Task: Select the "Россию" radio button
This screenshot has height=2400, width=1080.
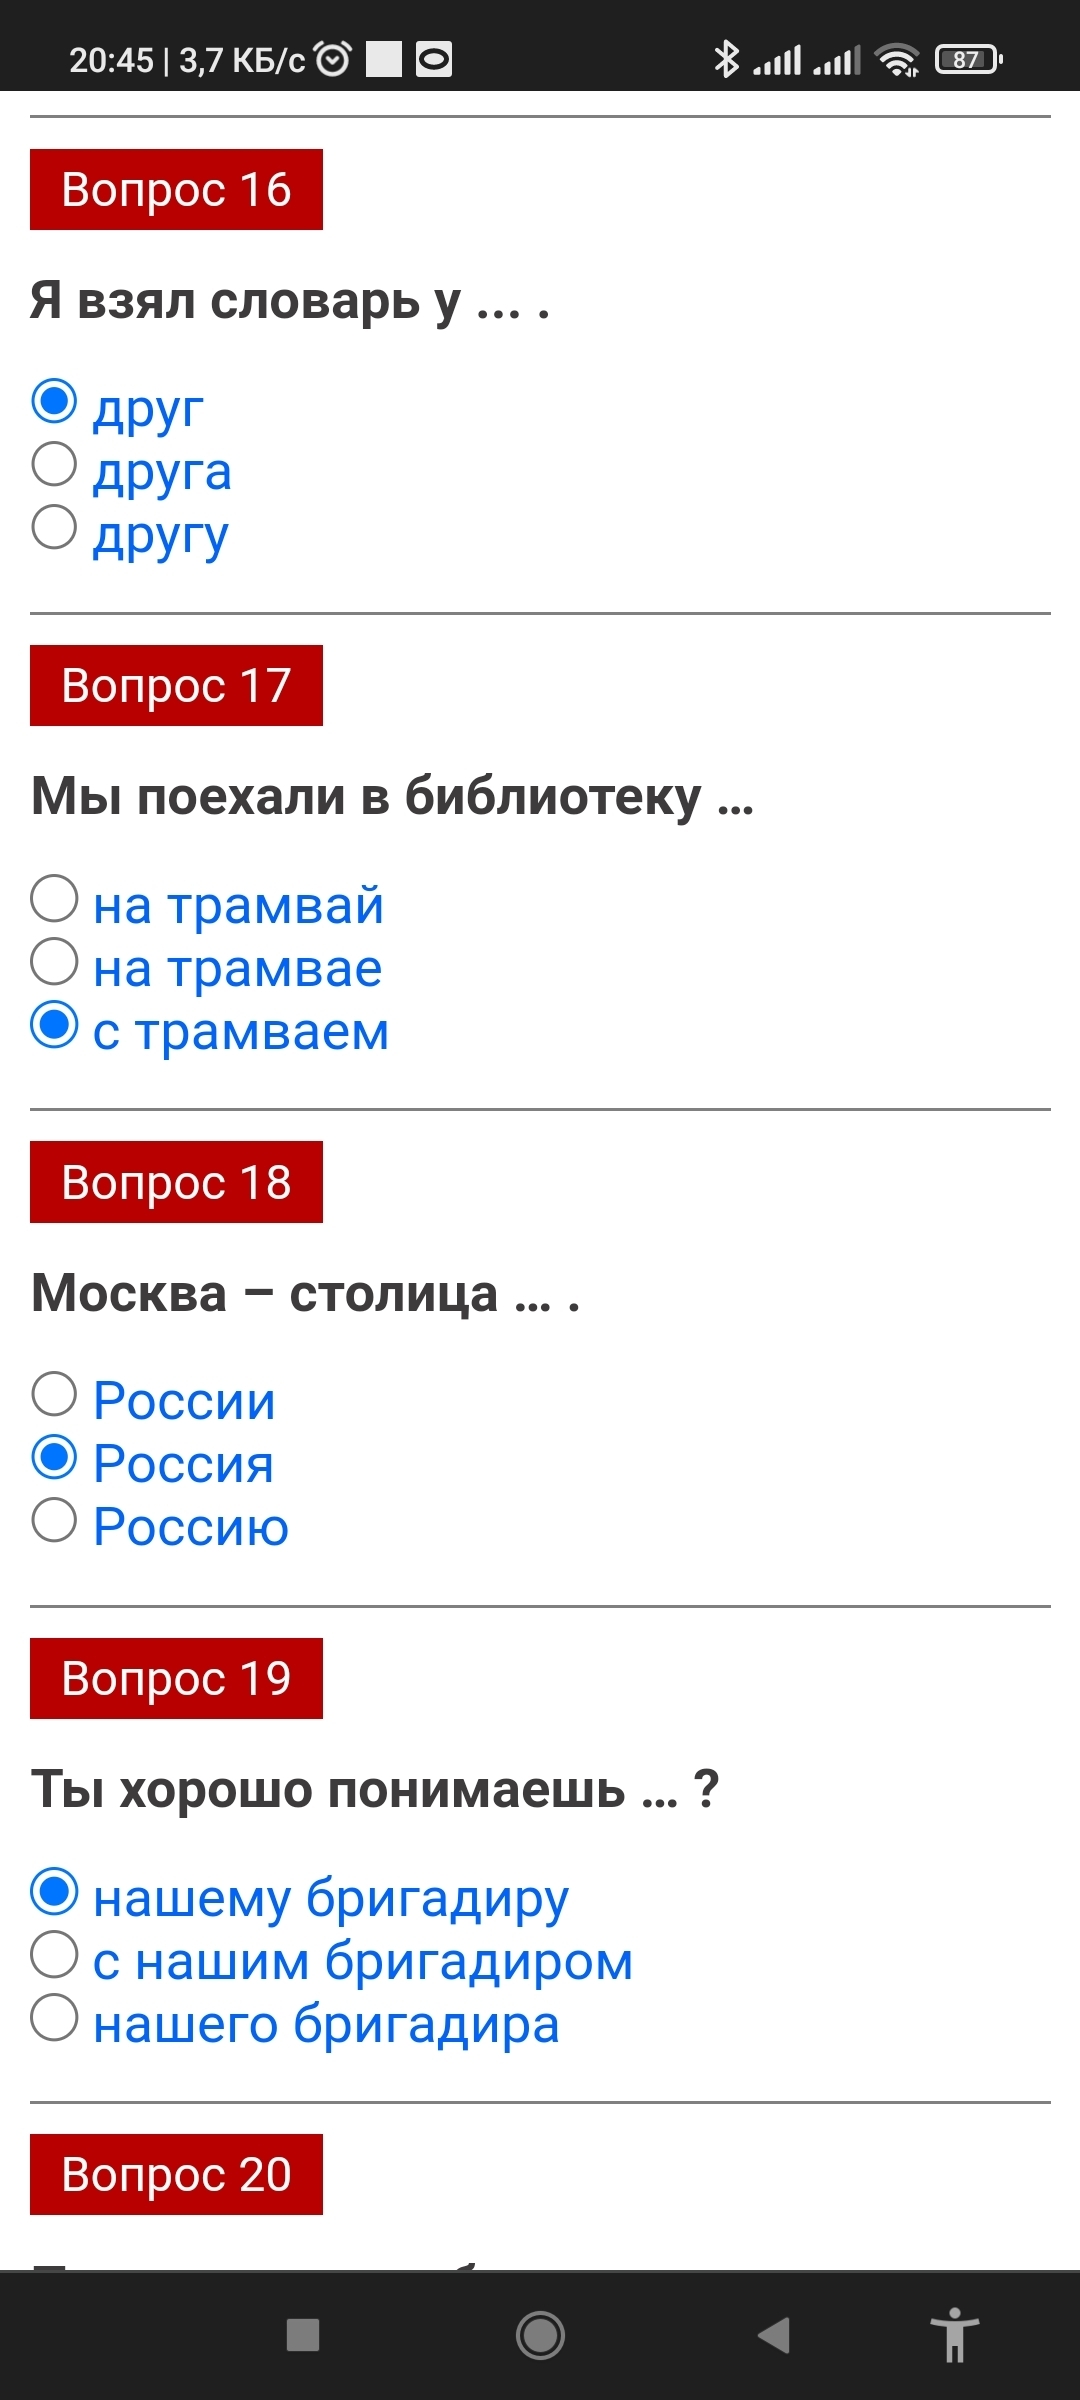Action: (54, 1520)
